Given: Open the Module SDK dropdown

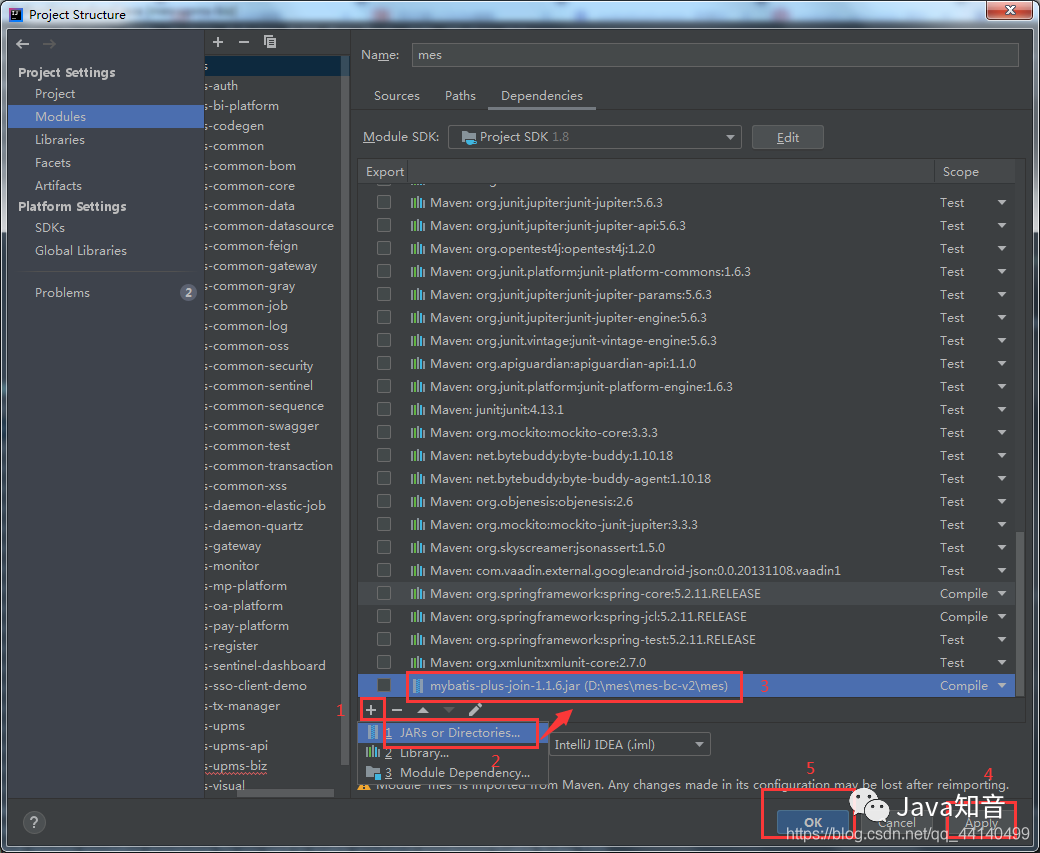Looking at the screenshot, I should click(x=594, y=137).
